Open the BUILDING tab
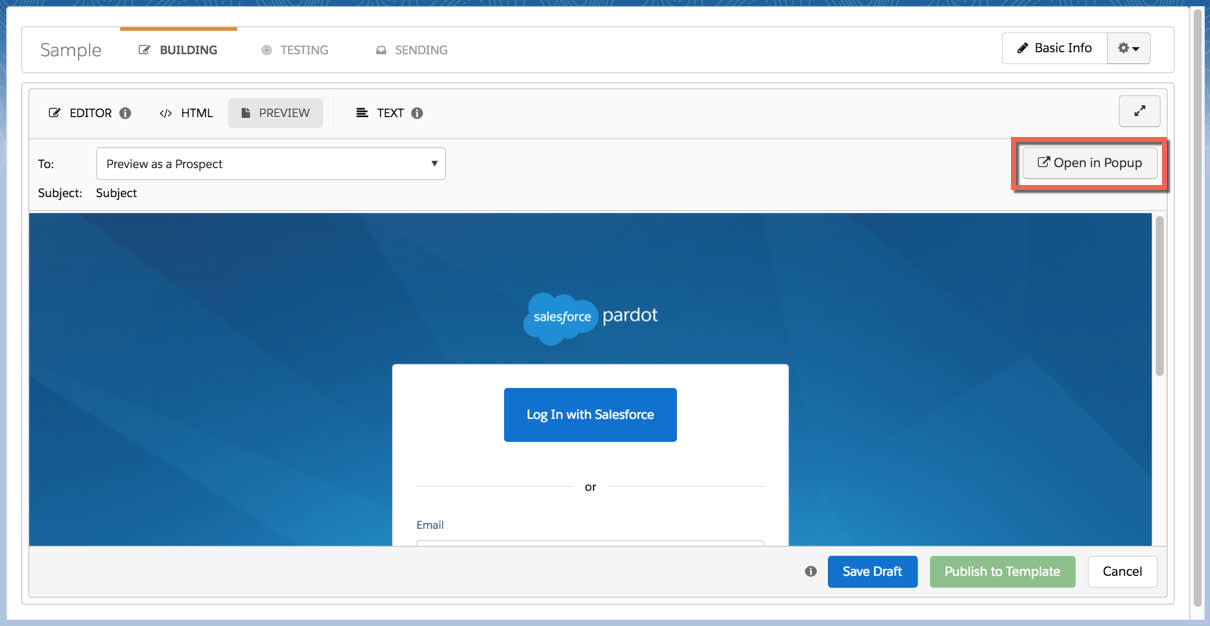The width and height of the screenshot is (1210, 626). coord(178,50)
